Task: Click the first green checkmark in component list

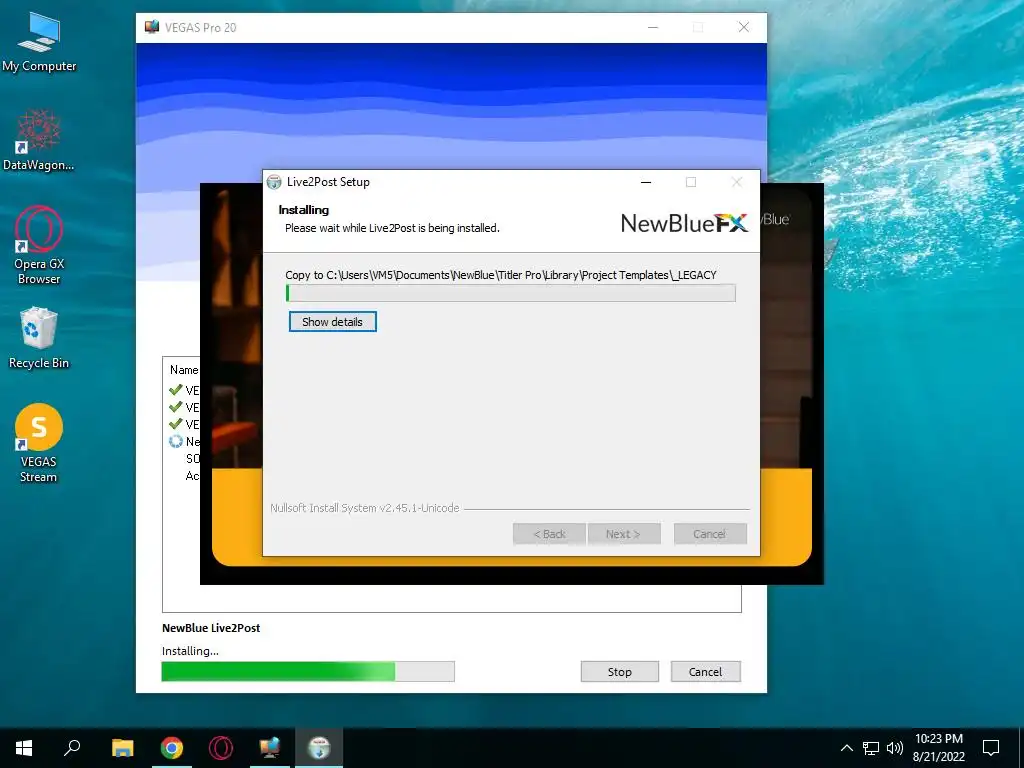Action: (176, 390)
